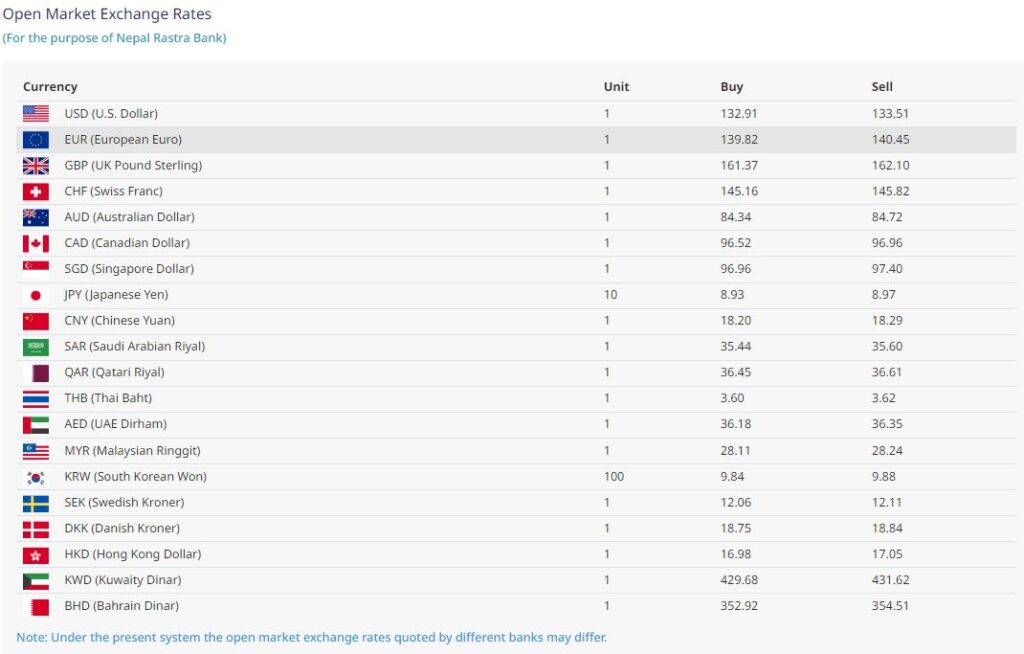
Task: Click the Open Market Exchange Rates heading
Action: point(107,15)
